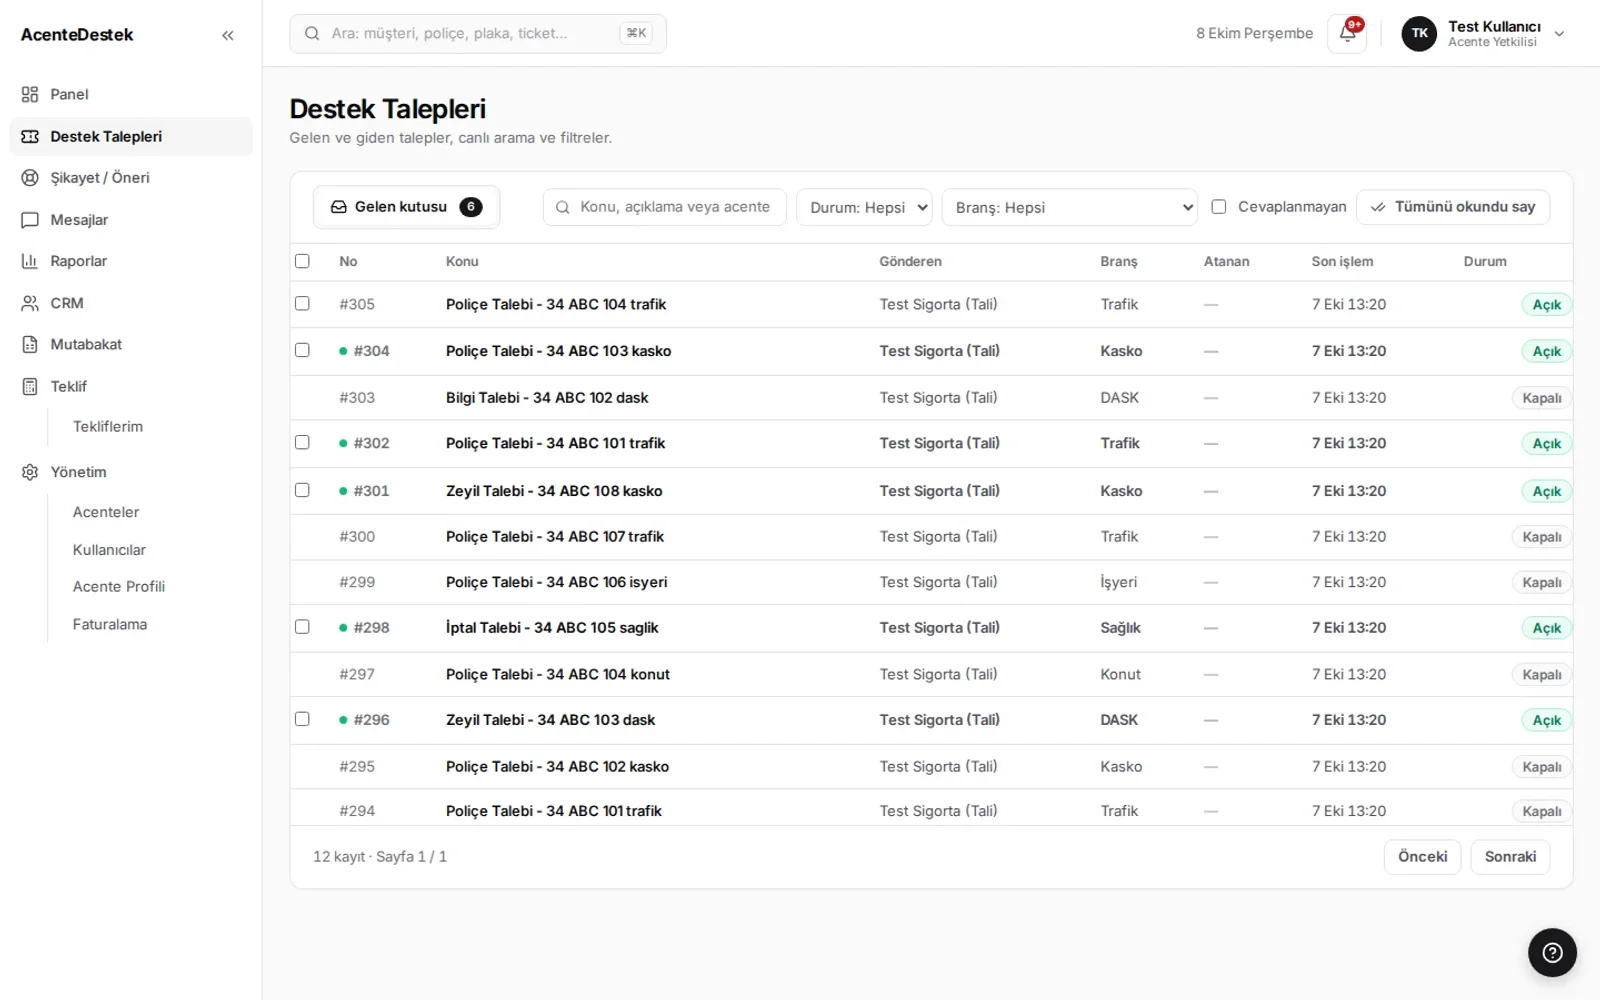Click the global search magnifier icon
Image resolution: width=1600 pixels, height=1000 pixels.
click(x=312, y=33)
